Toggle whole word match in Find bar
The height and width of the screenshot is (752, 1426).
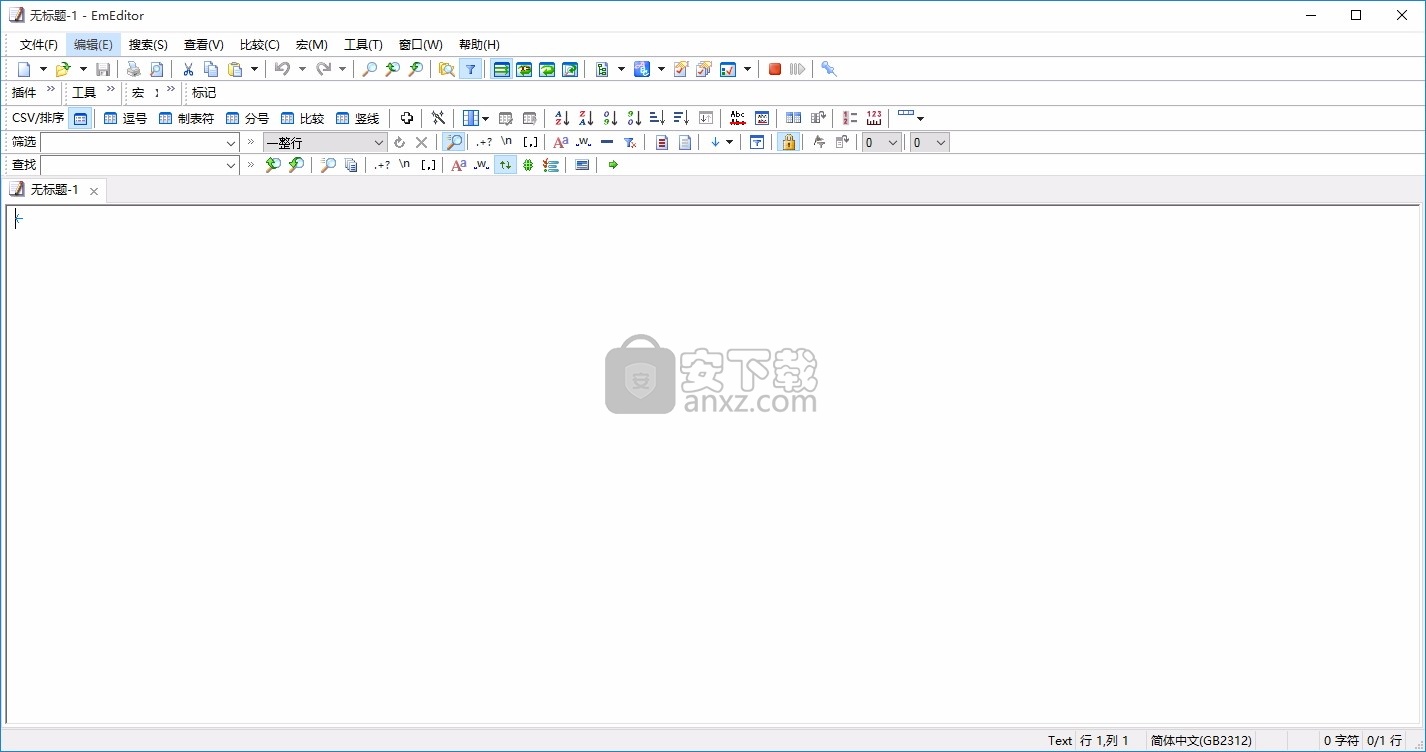(x=482, y=165)
